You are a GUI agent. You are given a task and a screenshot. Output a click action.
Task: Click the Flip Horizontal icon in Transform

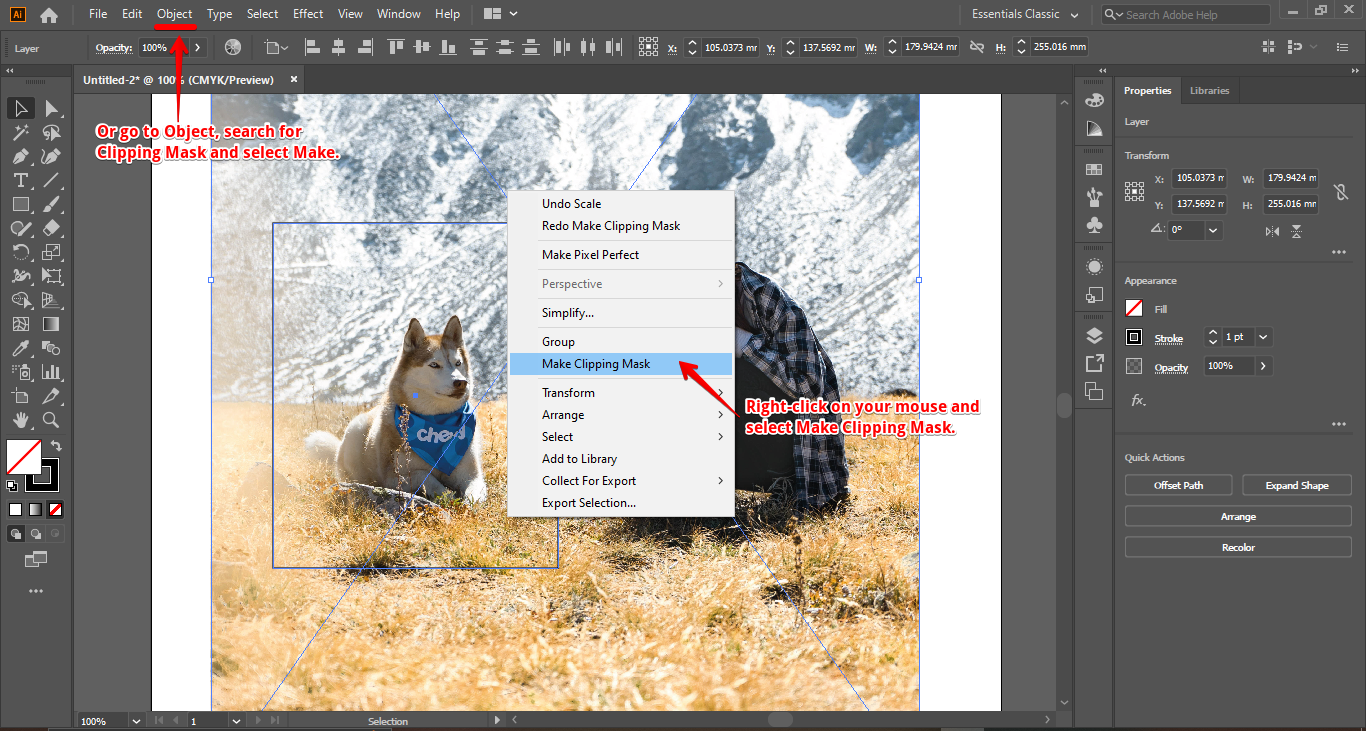(x=1272, y=231)
